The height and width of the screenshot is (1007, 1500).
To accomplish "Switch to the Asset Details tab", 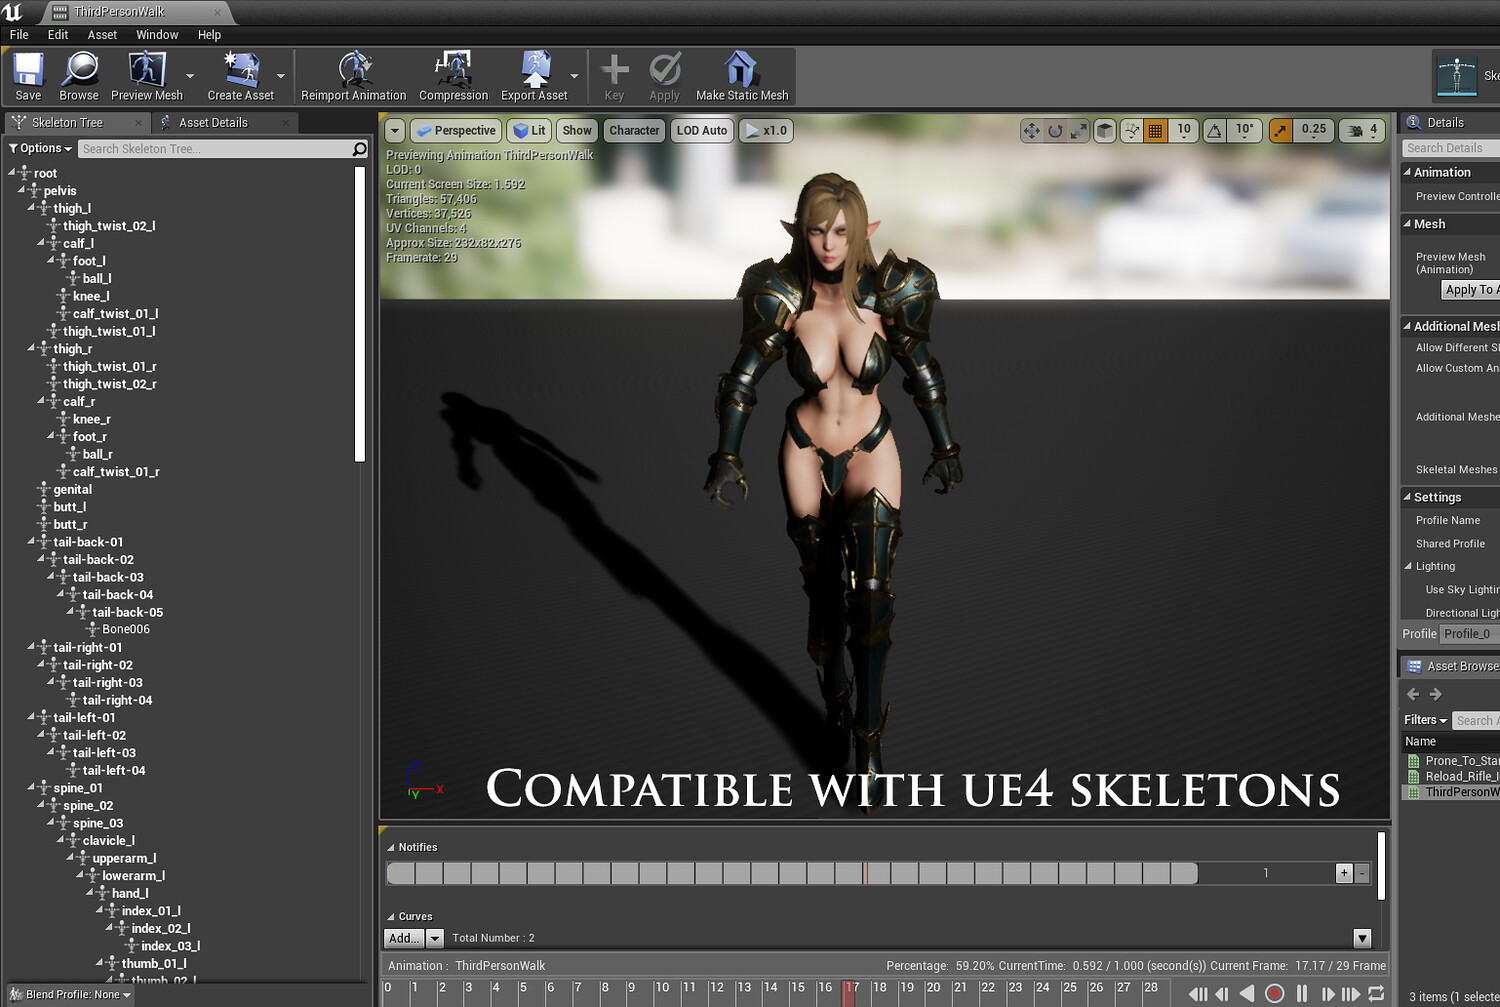I will pos(213,123).
